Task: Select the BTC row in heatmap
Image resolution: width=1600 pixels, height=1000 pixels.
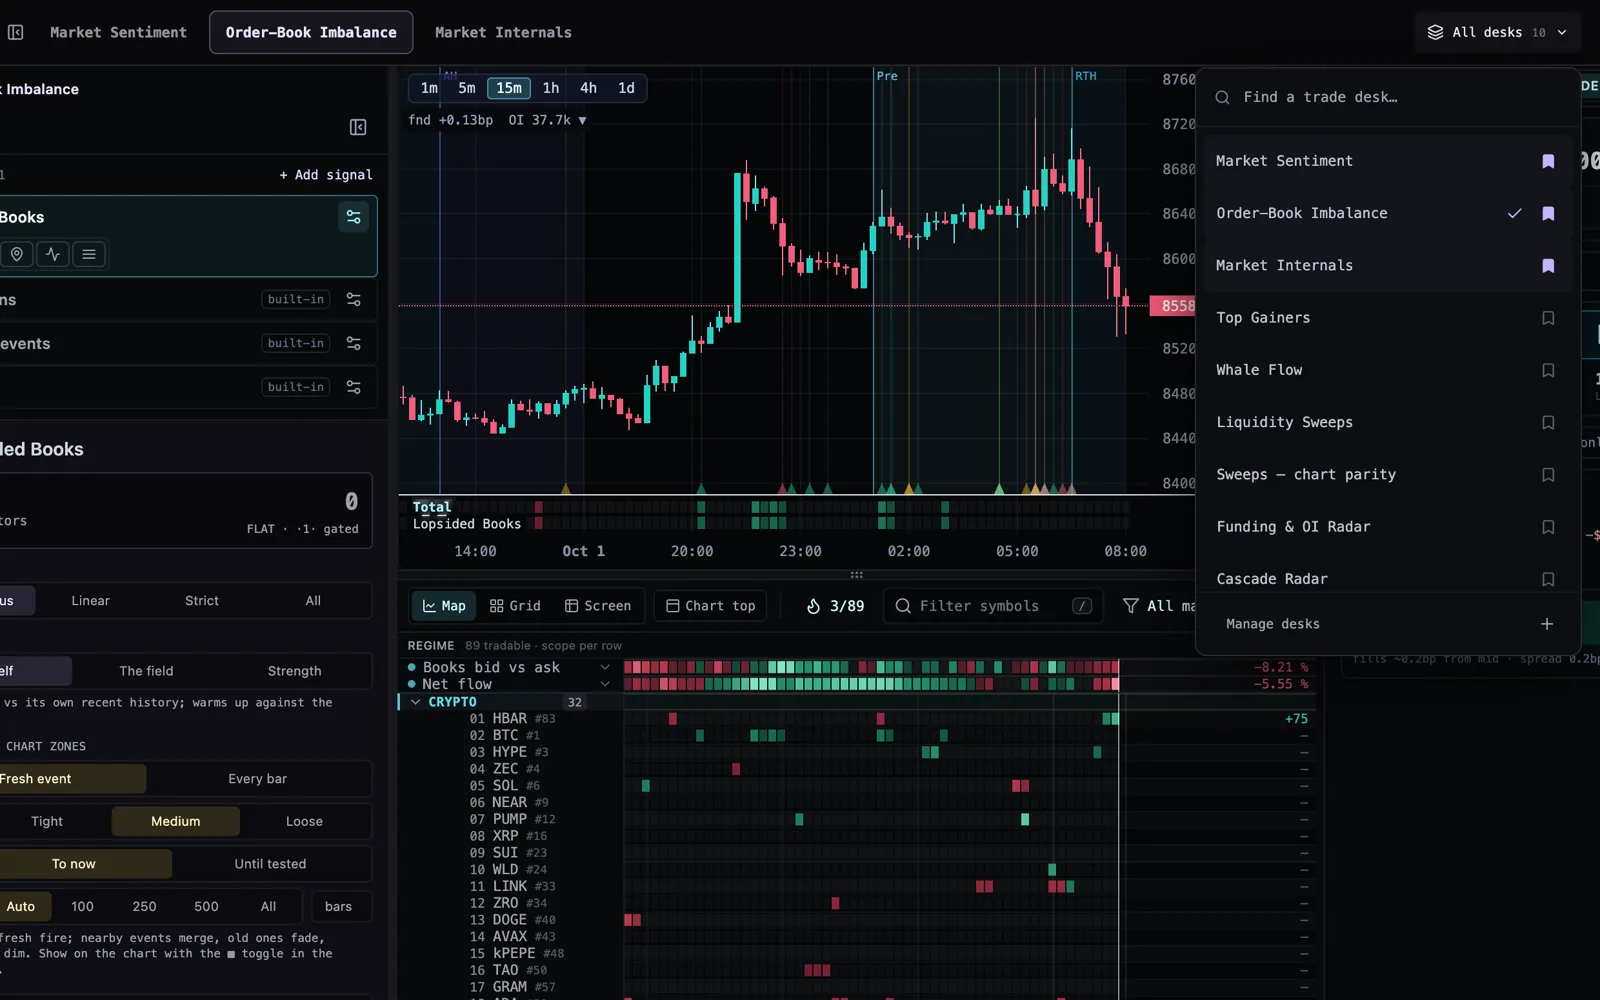Action: pyautogui.click(x=860, y=735)
